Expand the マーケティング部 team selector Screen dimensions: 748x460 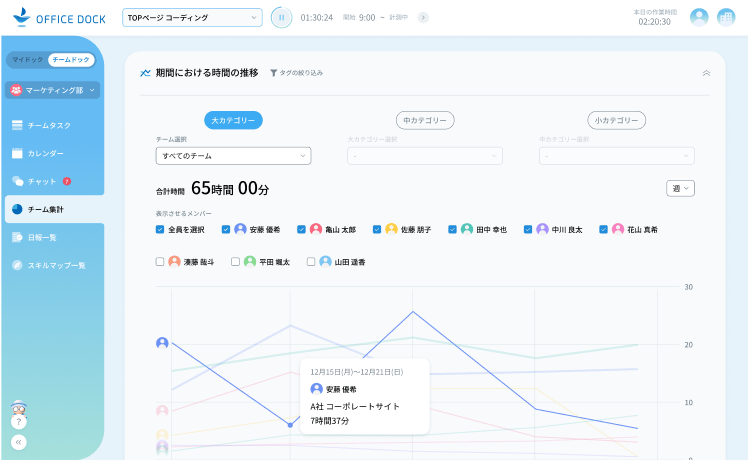[52, 90]
